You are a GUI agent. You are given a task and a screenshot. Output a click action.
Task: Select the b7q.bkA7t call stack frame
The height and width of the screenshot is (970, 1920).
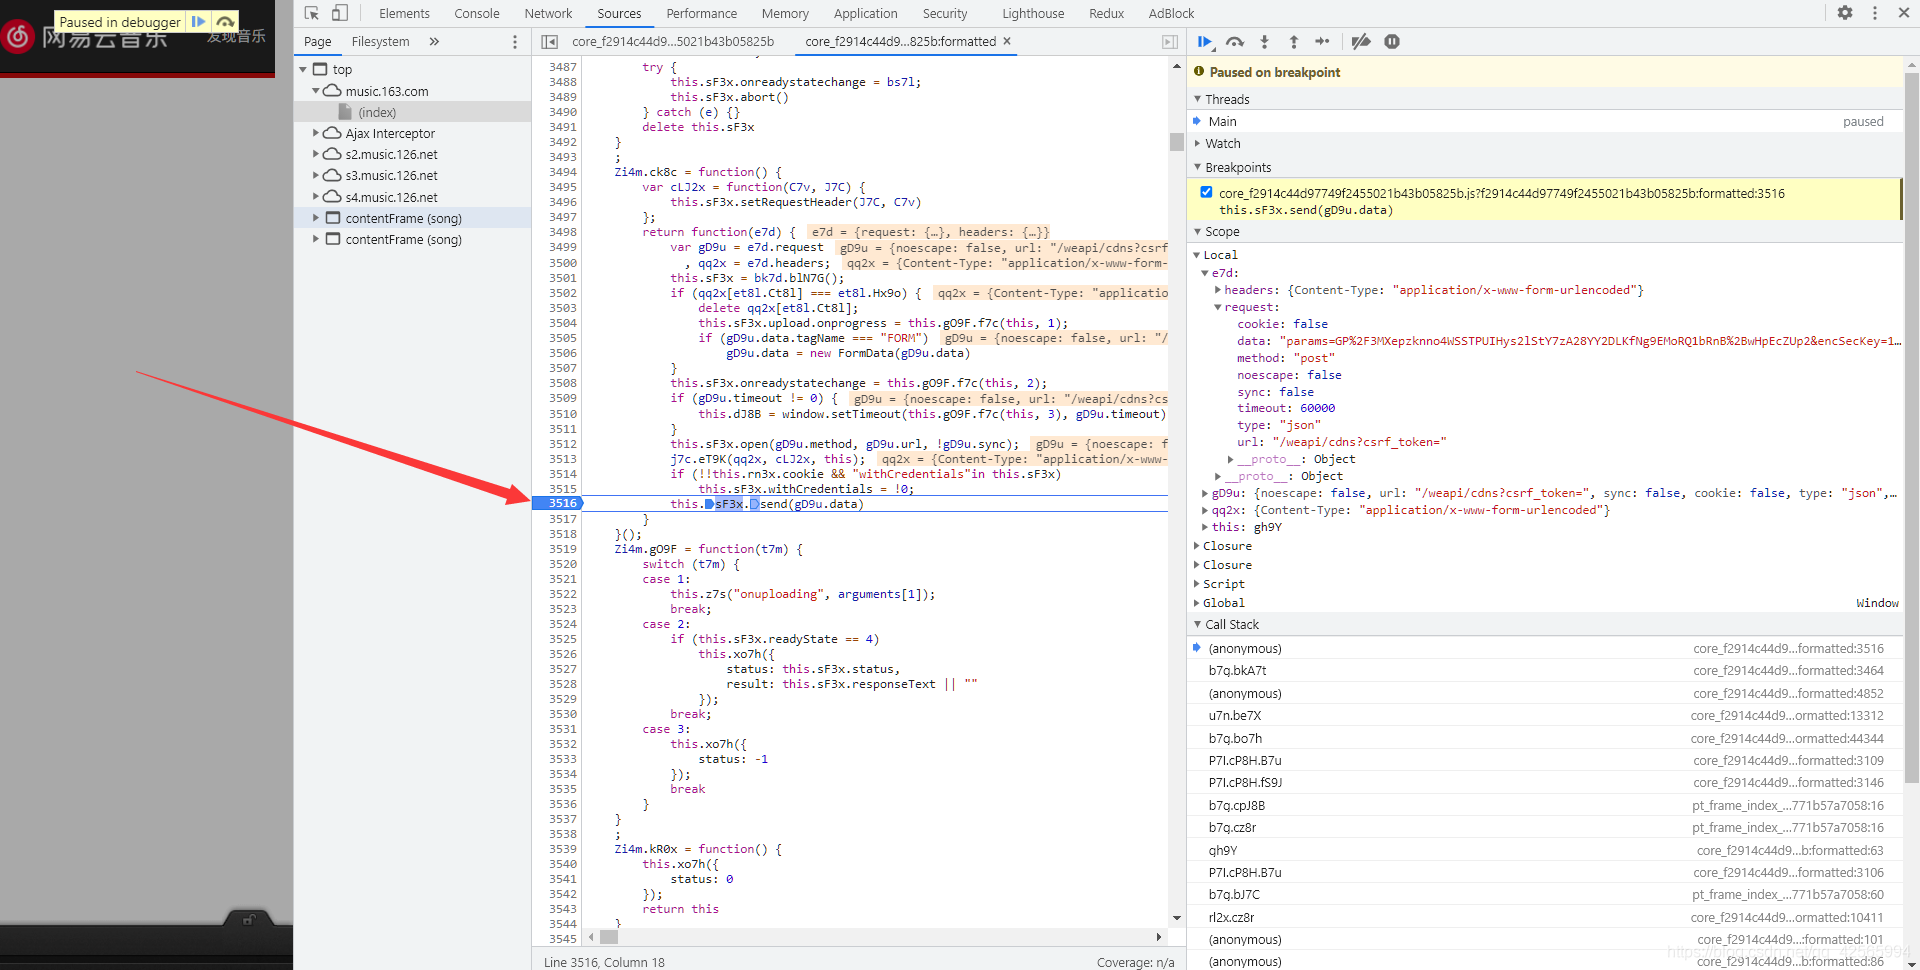coord(1545,671)
